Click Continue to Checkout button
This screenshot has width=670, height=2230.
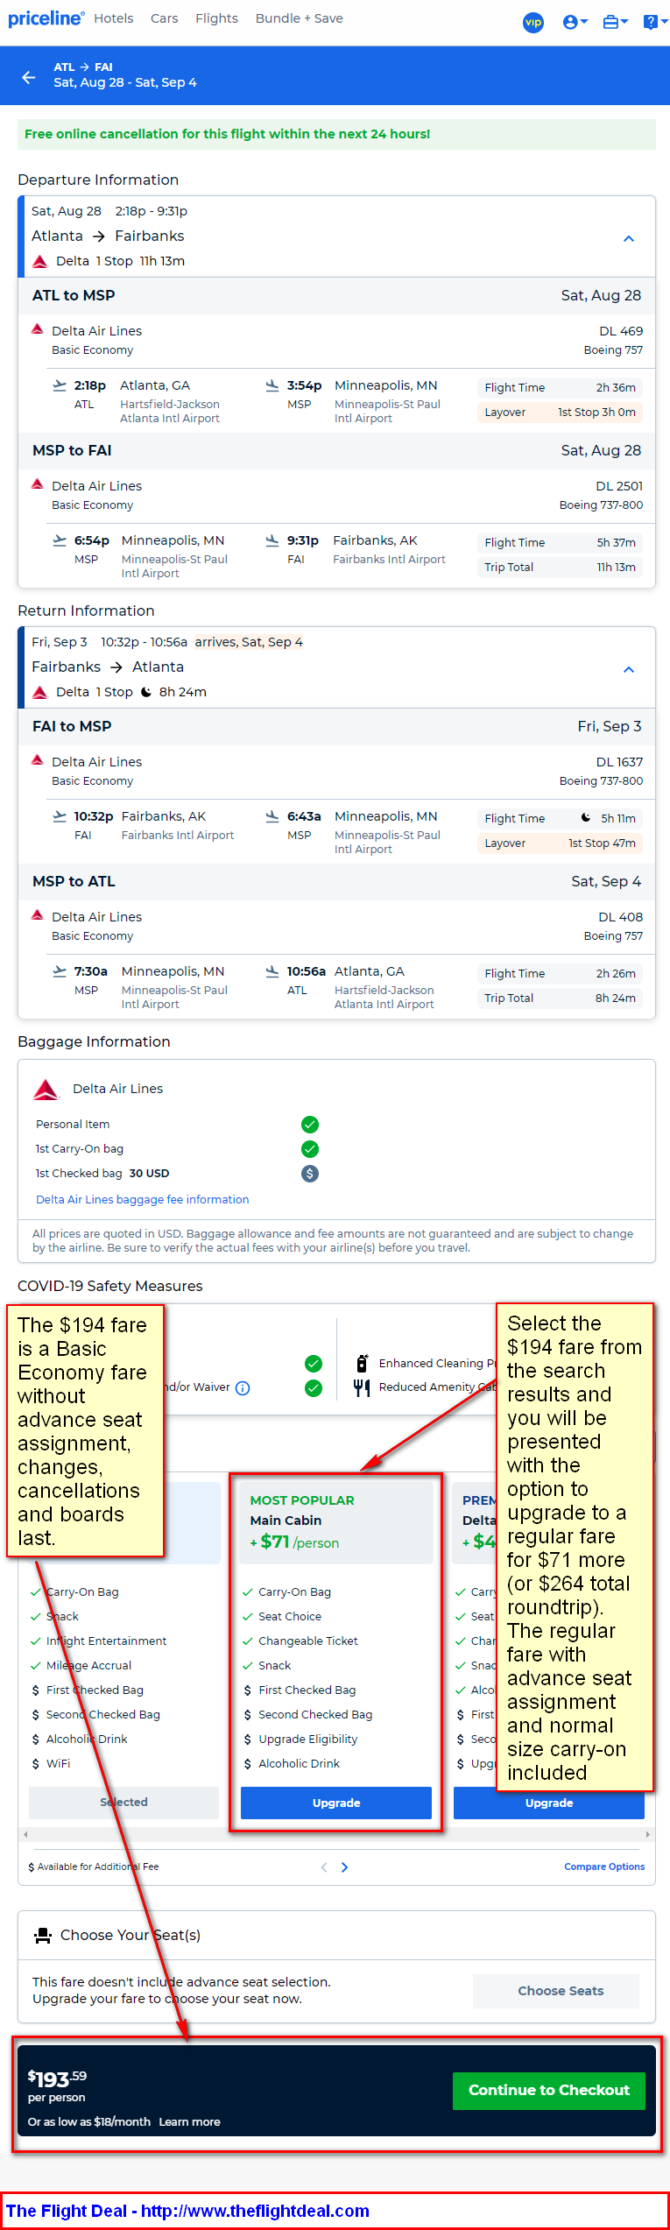click(549, 2090)
